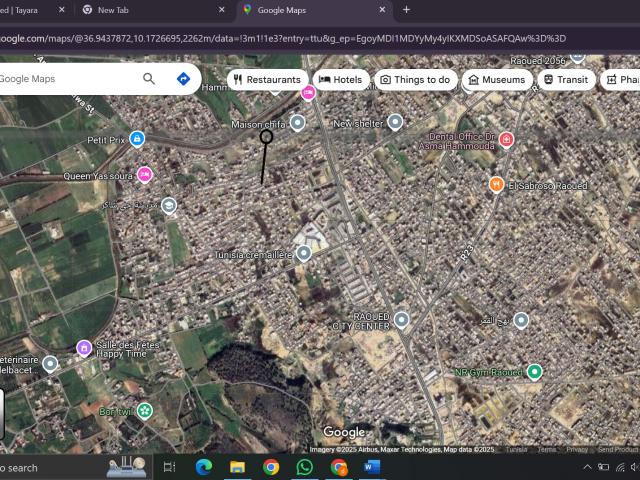Show hidden system tray icons
640x480 pixels.
click(587, 467)
